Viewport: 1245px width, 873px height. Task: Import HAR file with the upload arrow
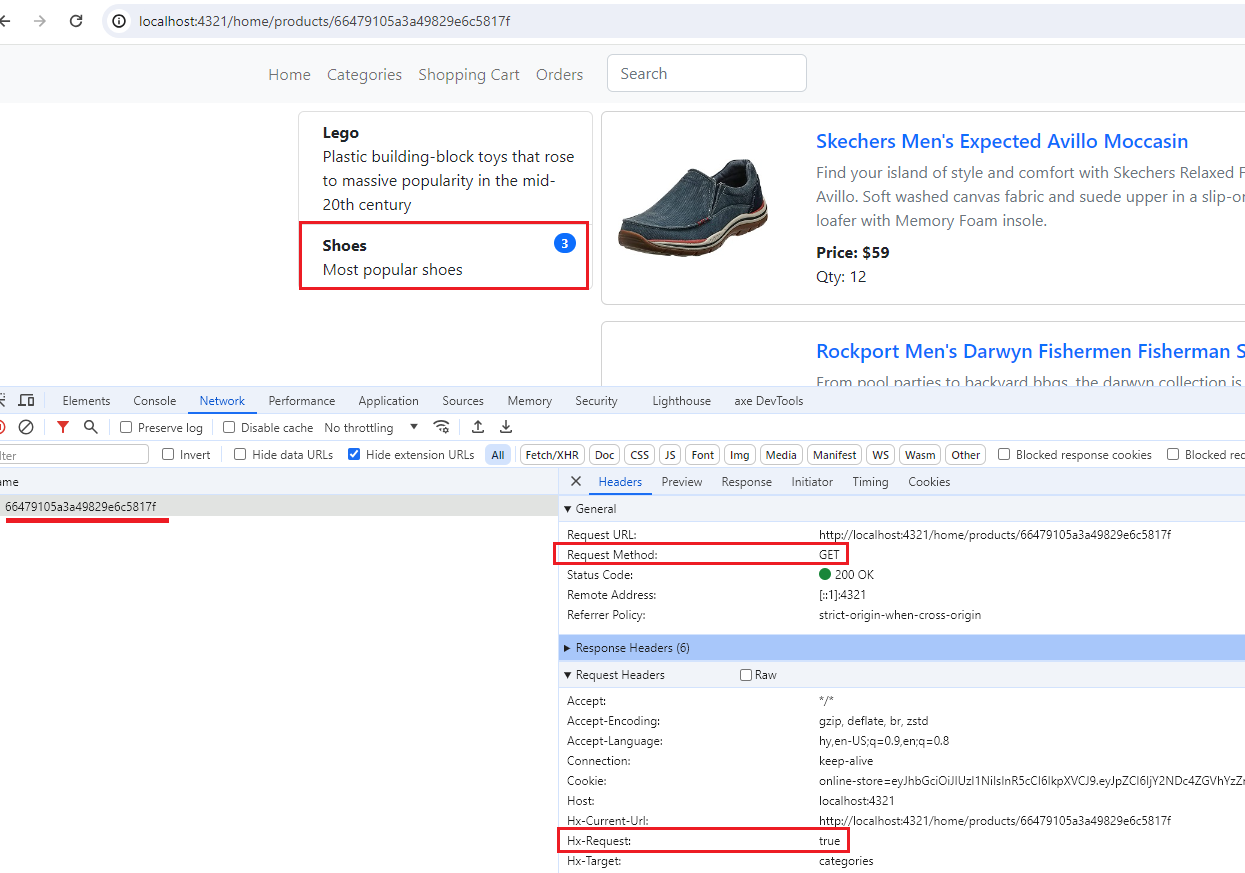(478, 427)
